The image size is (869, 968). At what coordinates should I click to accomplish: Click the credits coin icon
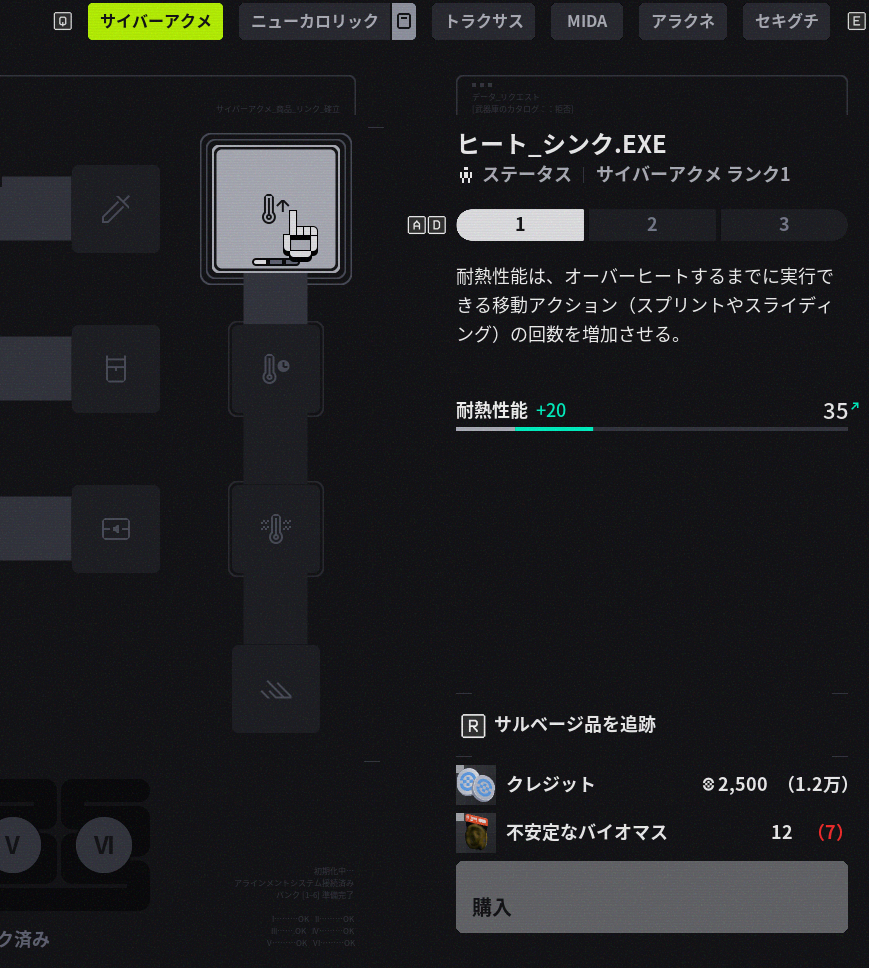point(475,785)
